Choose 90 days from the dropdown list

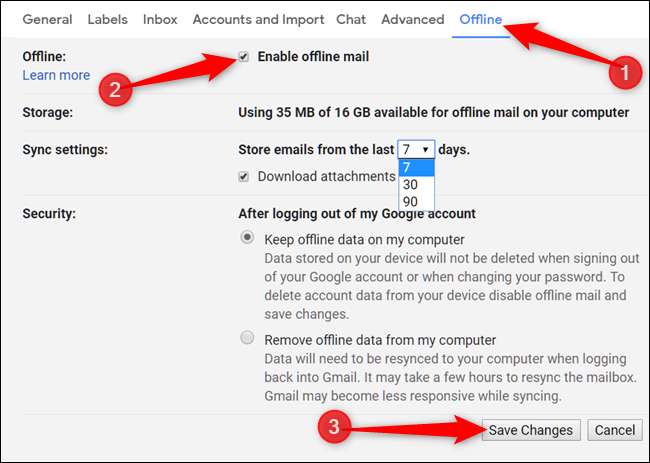(411, 201)
